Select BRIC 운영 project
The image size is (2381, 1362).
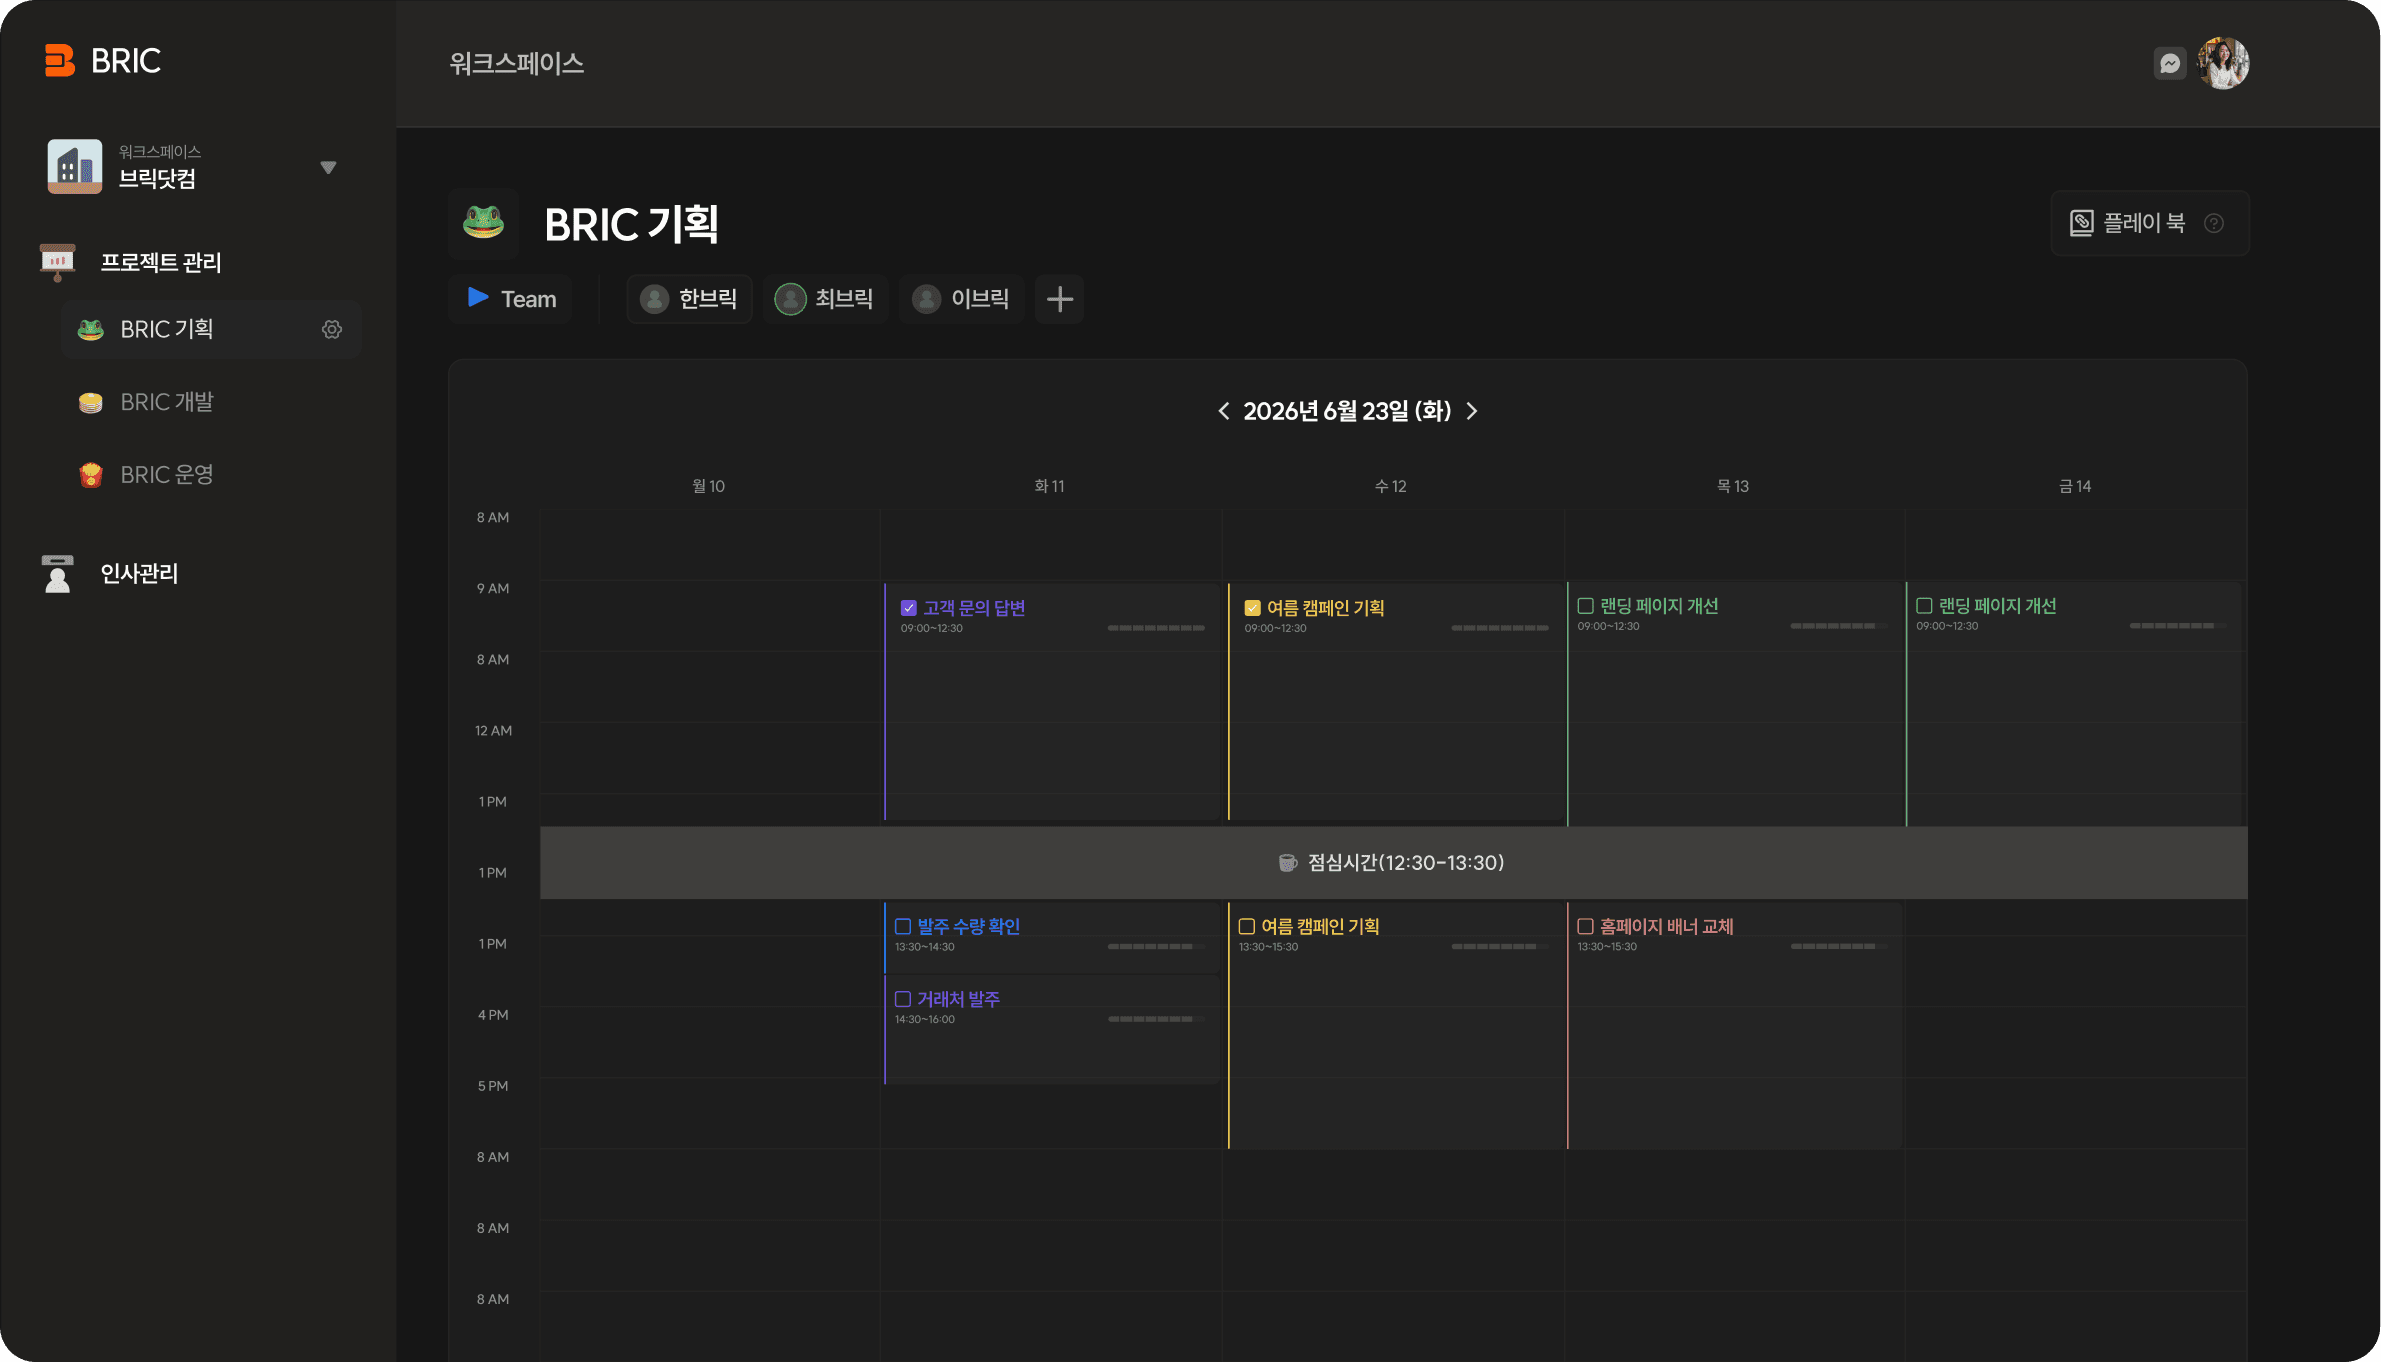[x=167, y=475]
